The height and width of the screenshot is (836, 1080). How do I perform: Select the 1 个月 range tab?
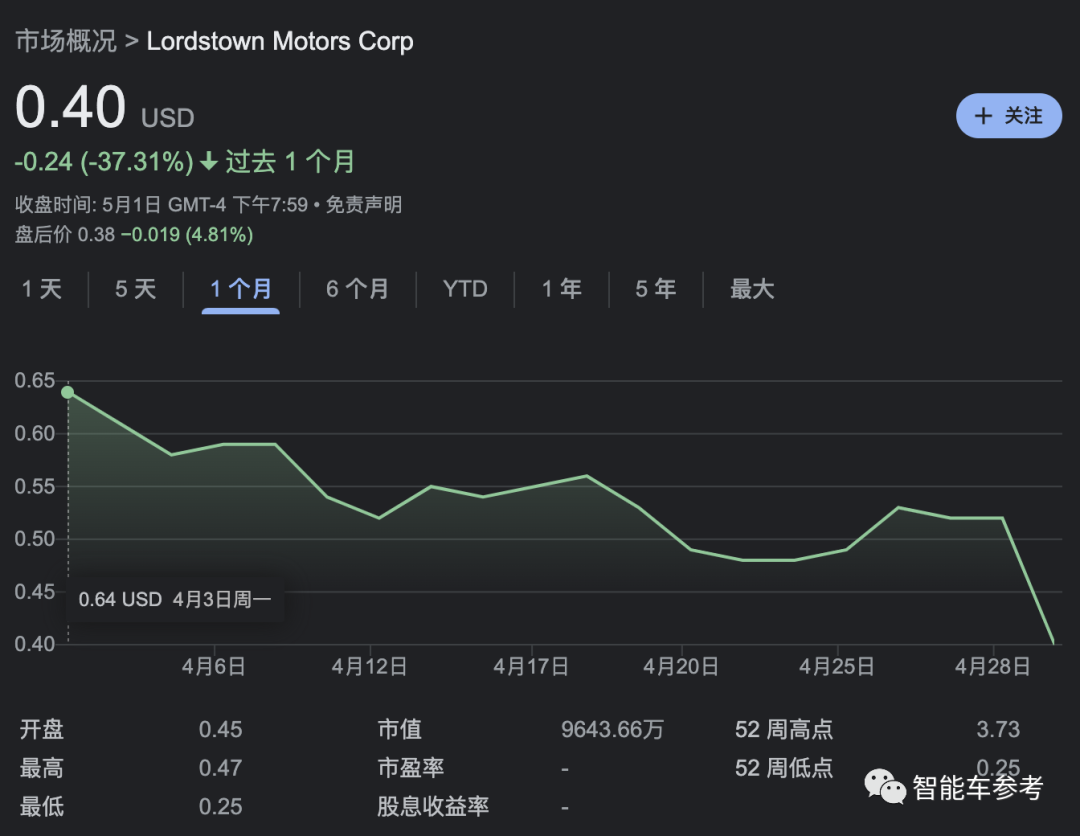click(x=240, y=290)
